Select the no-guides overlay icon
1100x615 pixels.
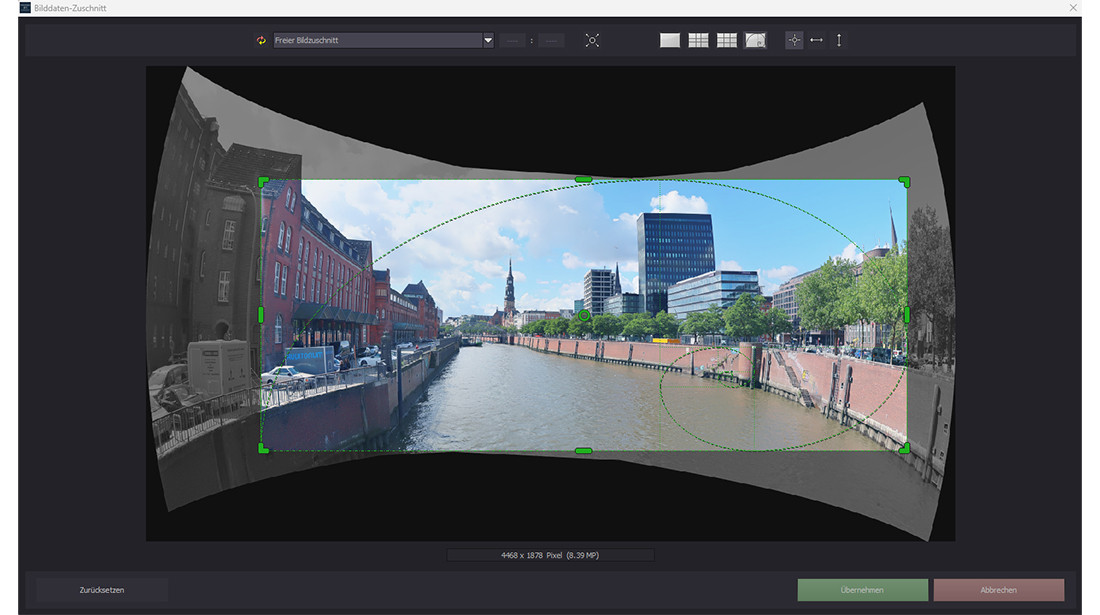[670, 41]
